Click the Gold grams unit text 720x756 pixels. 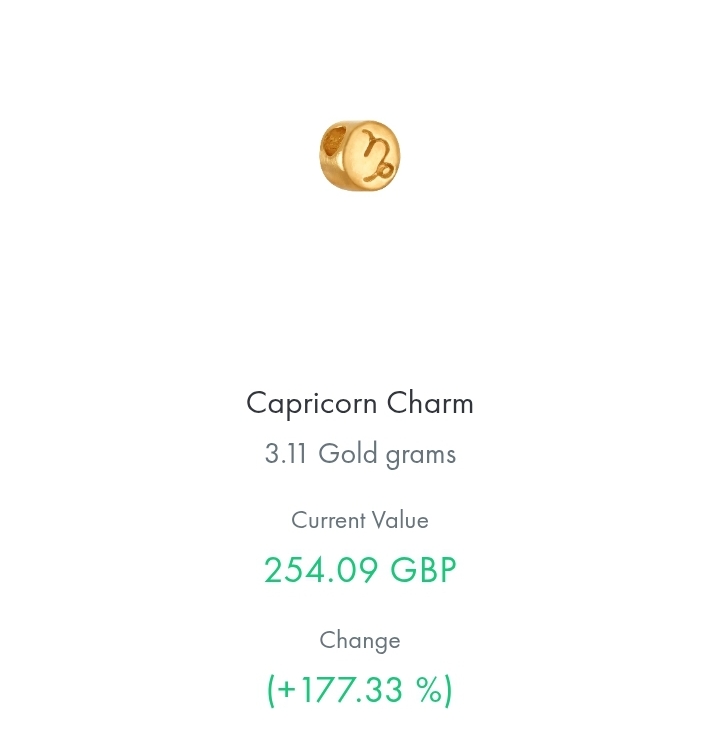click(x=387, y=455)
